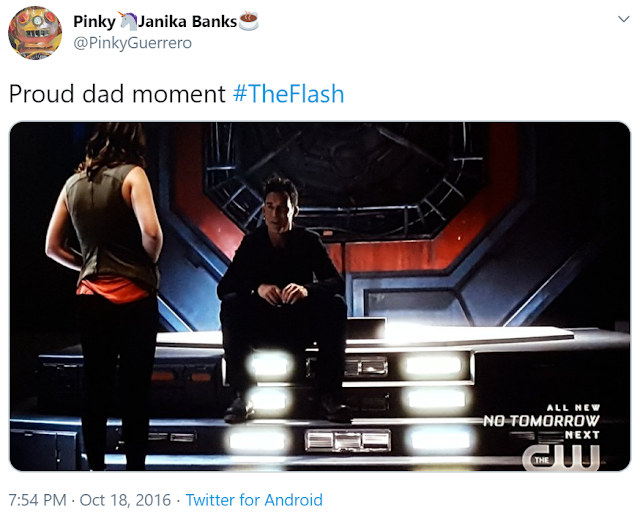The height and width of the screenshot is (516, 640).
Task: Click the coffee cup emoji after Banks
Action: (249, 21)
